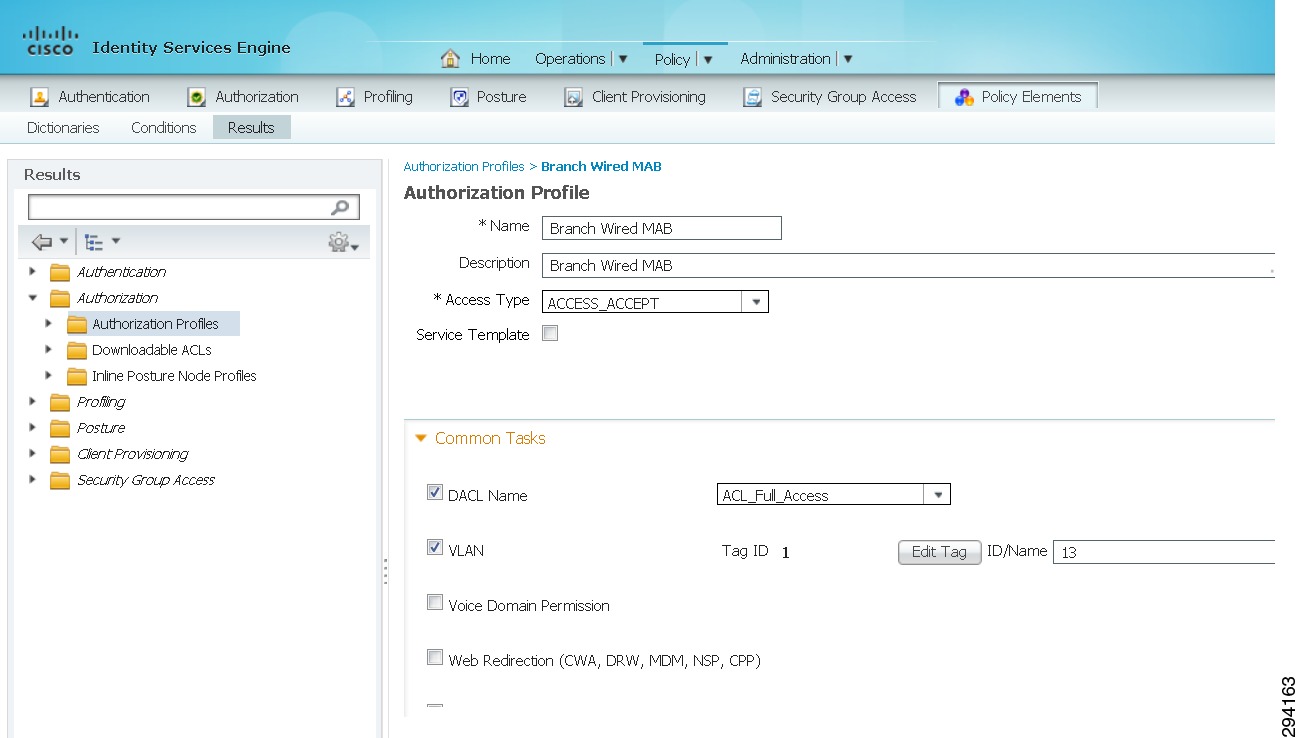Click the Branch Wired MAB breadcrumb
Screen dimensions: 1297x738
point(601,167)
